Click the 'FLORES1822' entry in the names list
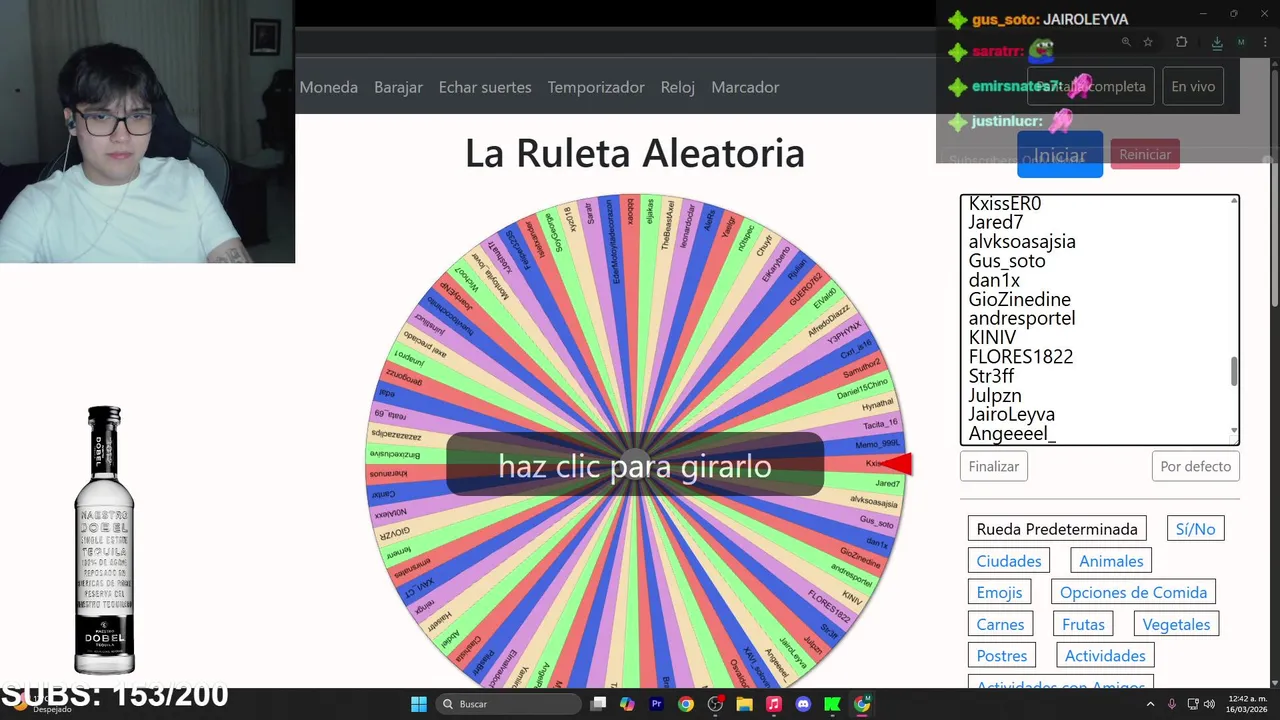 [x=1020, y=357]
